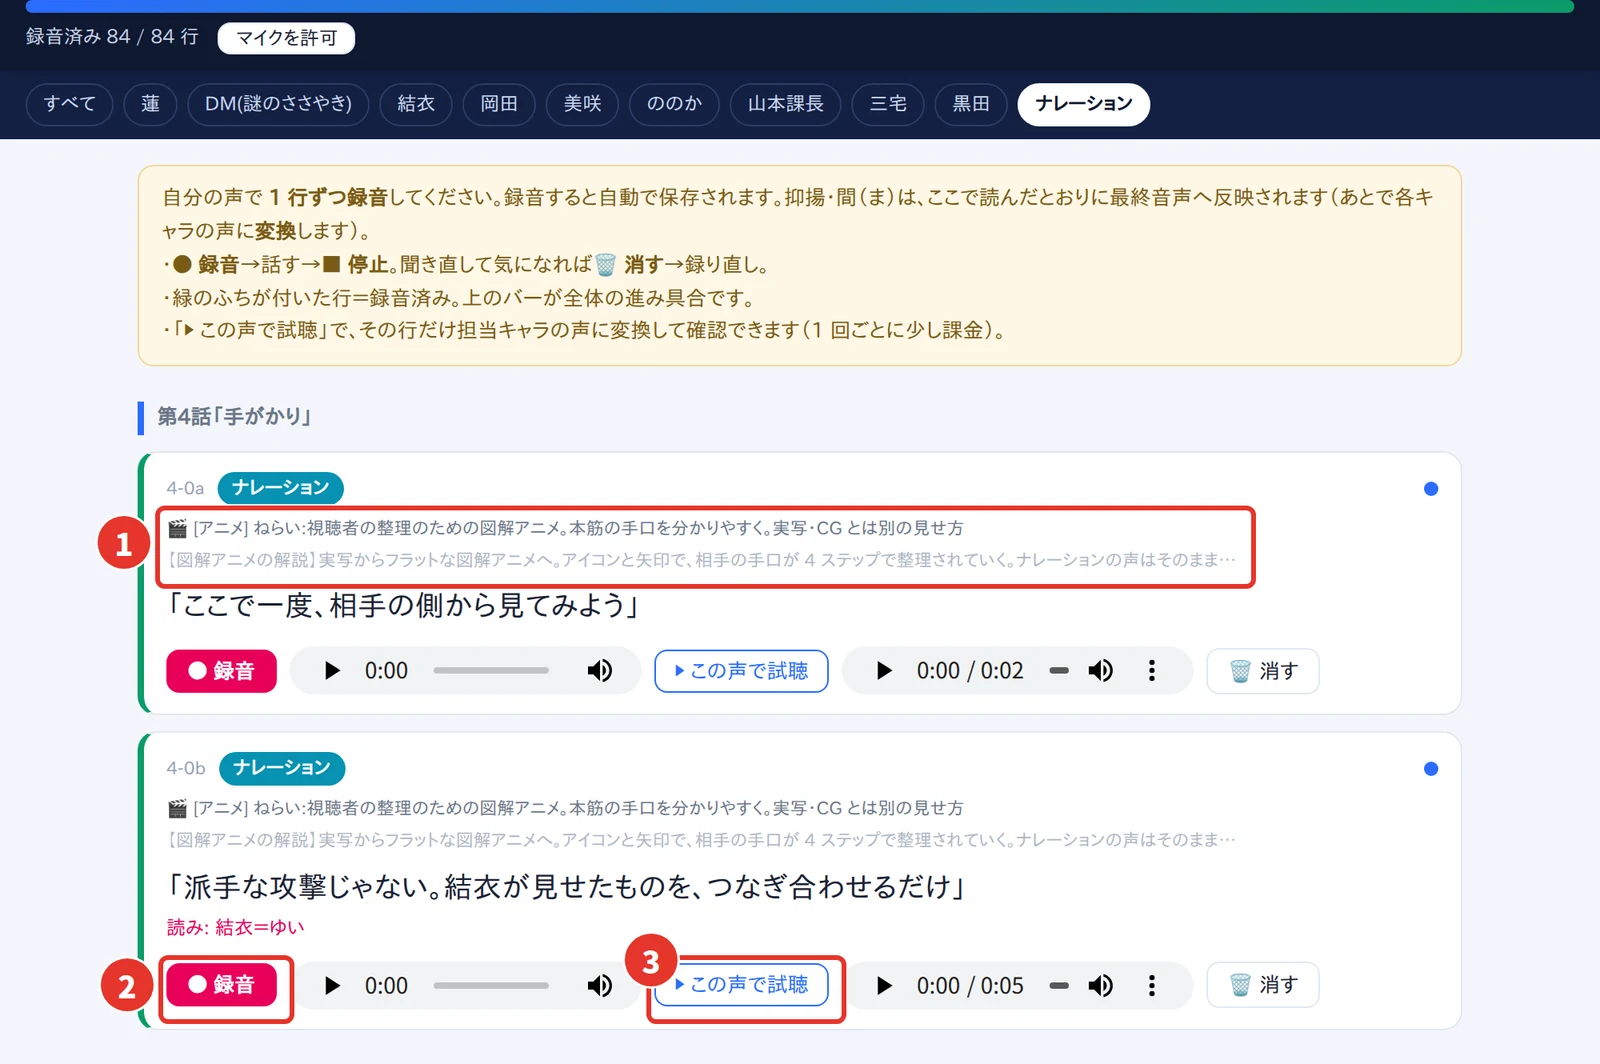The width and height of the screenshot is (1600, 1064).
Task: Delete the recording for line 4-0b
Action: click(x=1263, y=985)
